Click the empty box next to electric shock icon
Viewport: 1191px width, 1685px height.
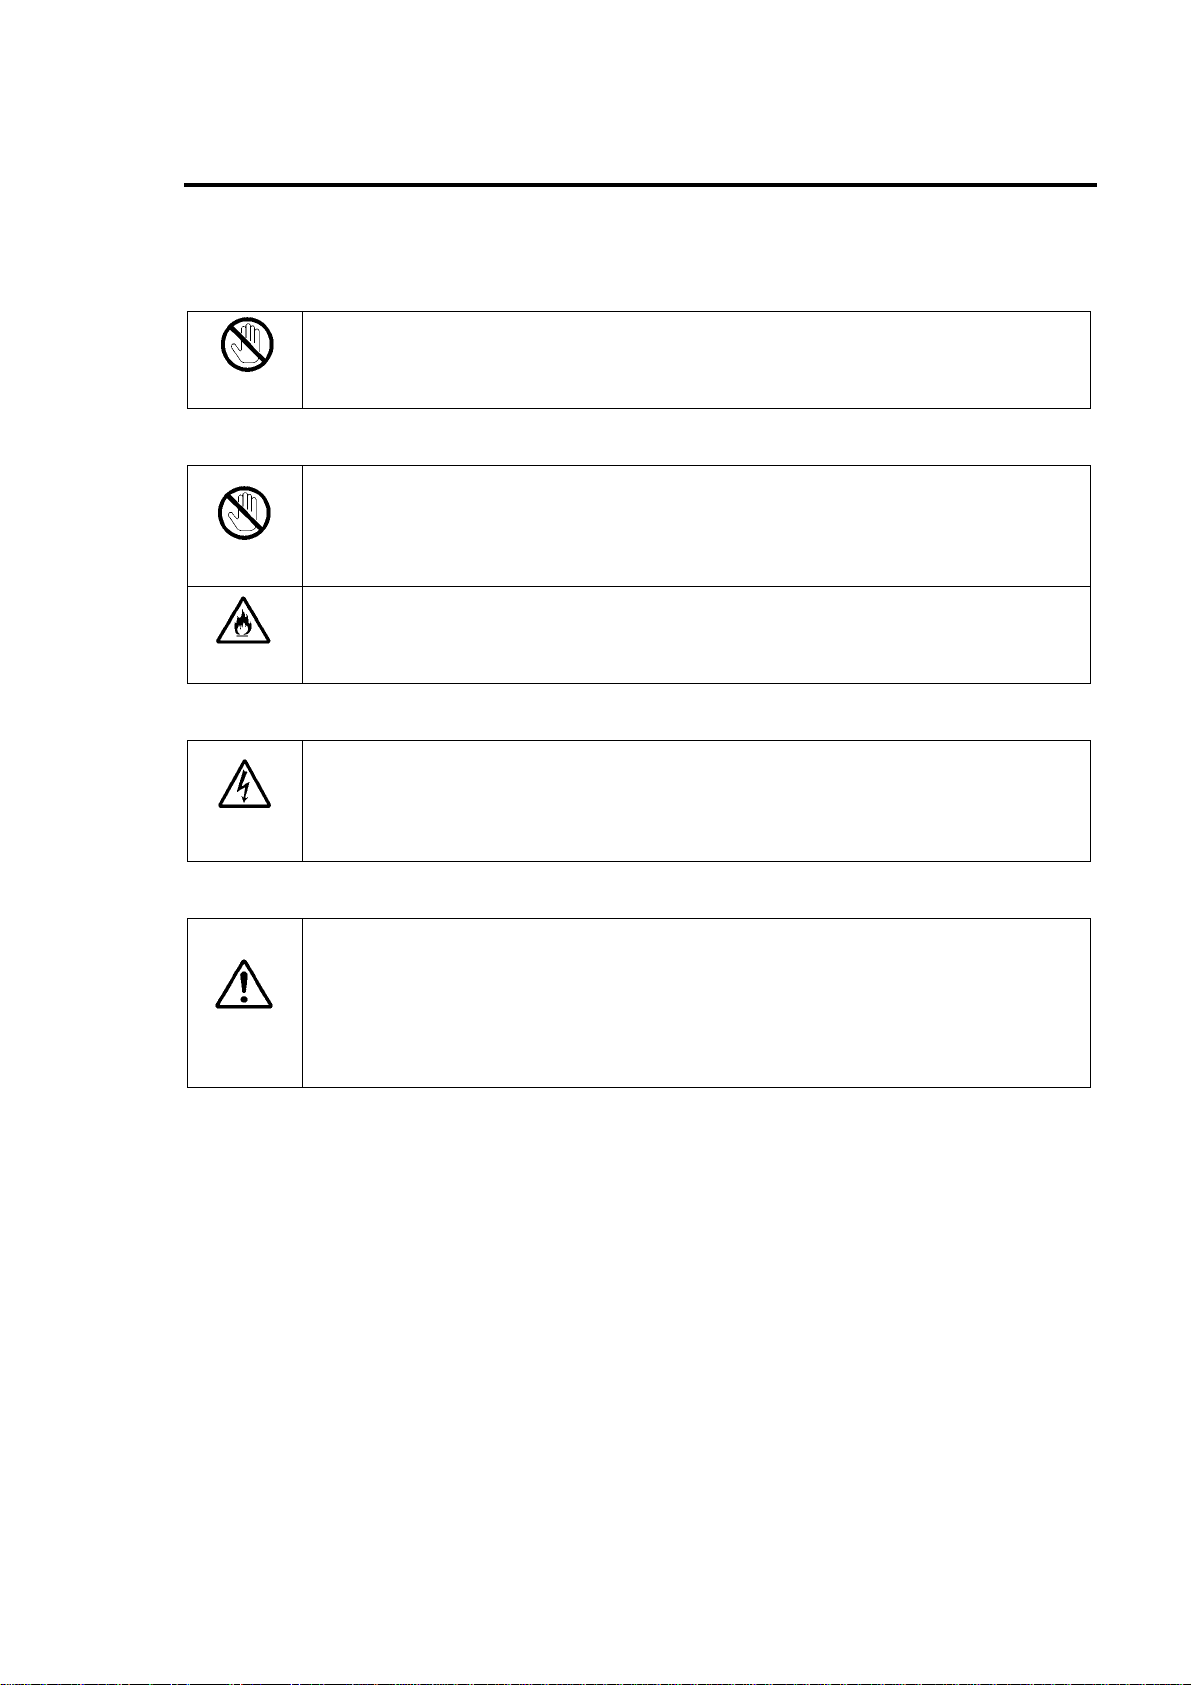tap(696, 801)
